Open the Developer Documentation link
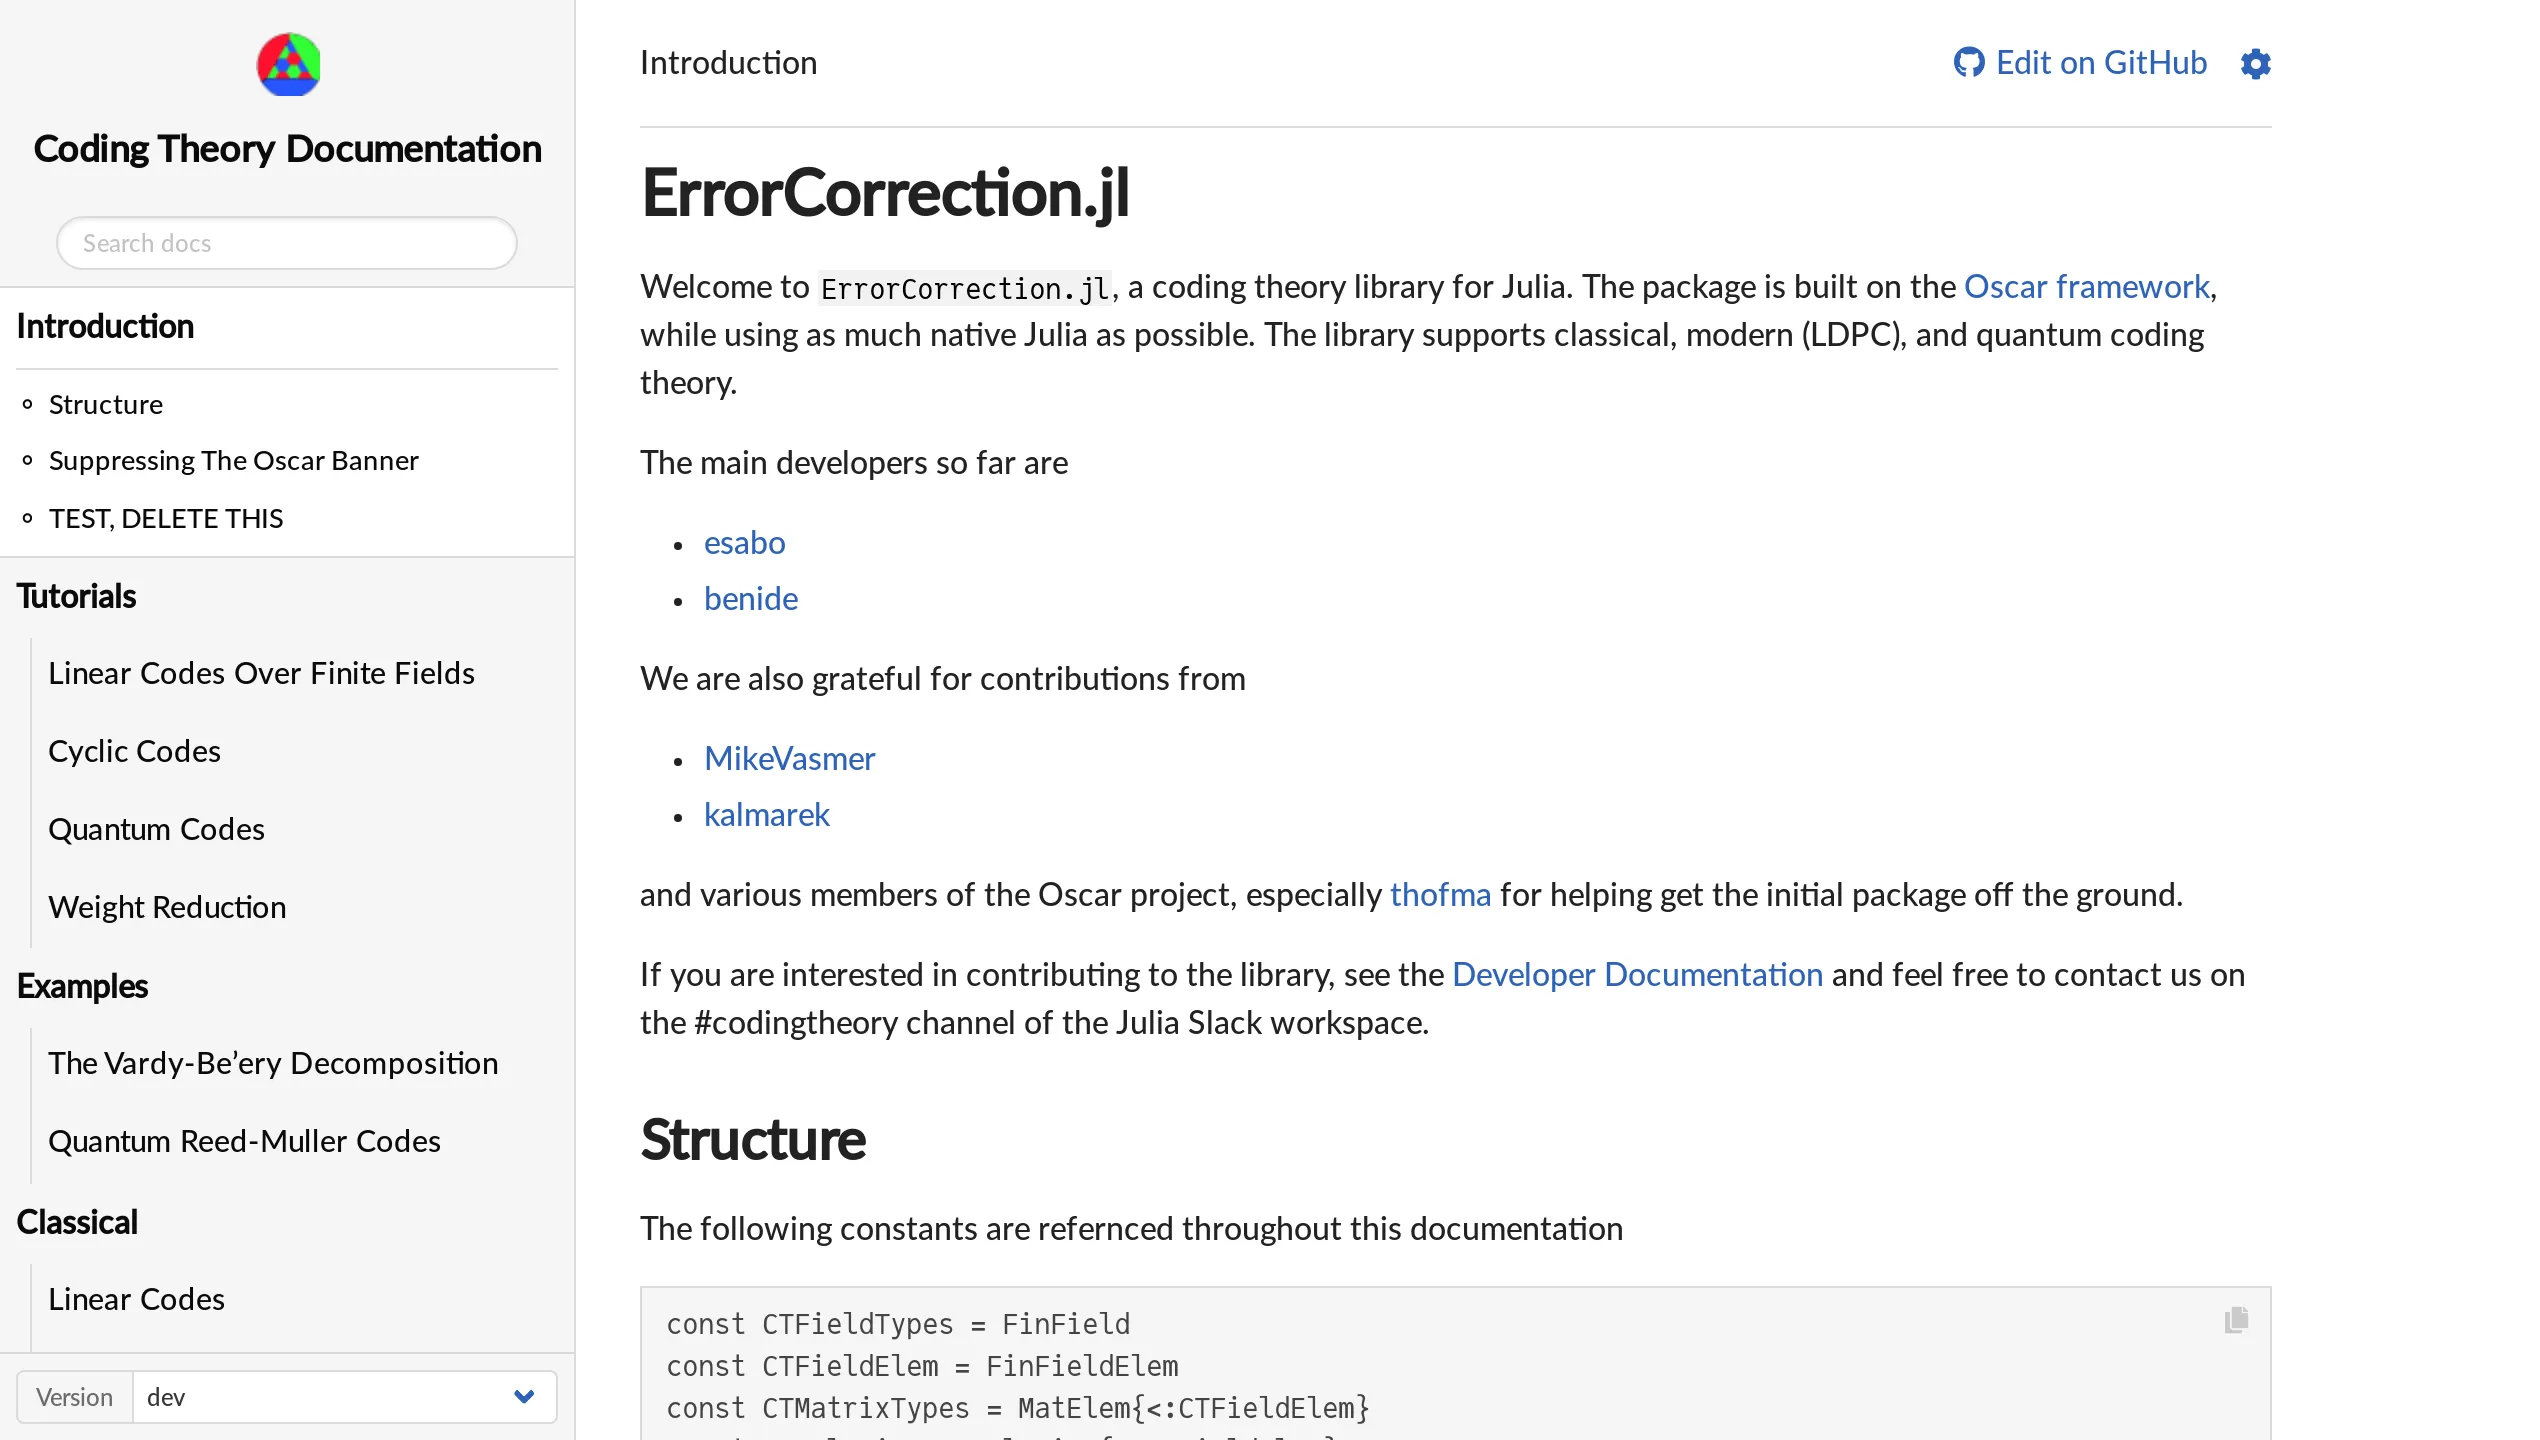The height and width of the screenshot is (1440, 2540). [1636, 973]
